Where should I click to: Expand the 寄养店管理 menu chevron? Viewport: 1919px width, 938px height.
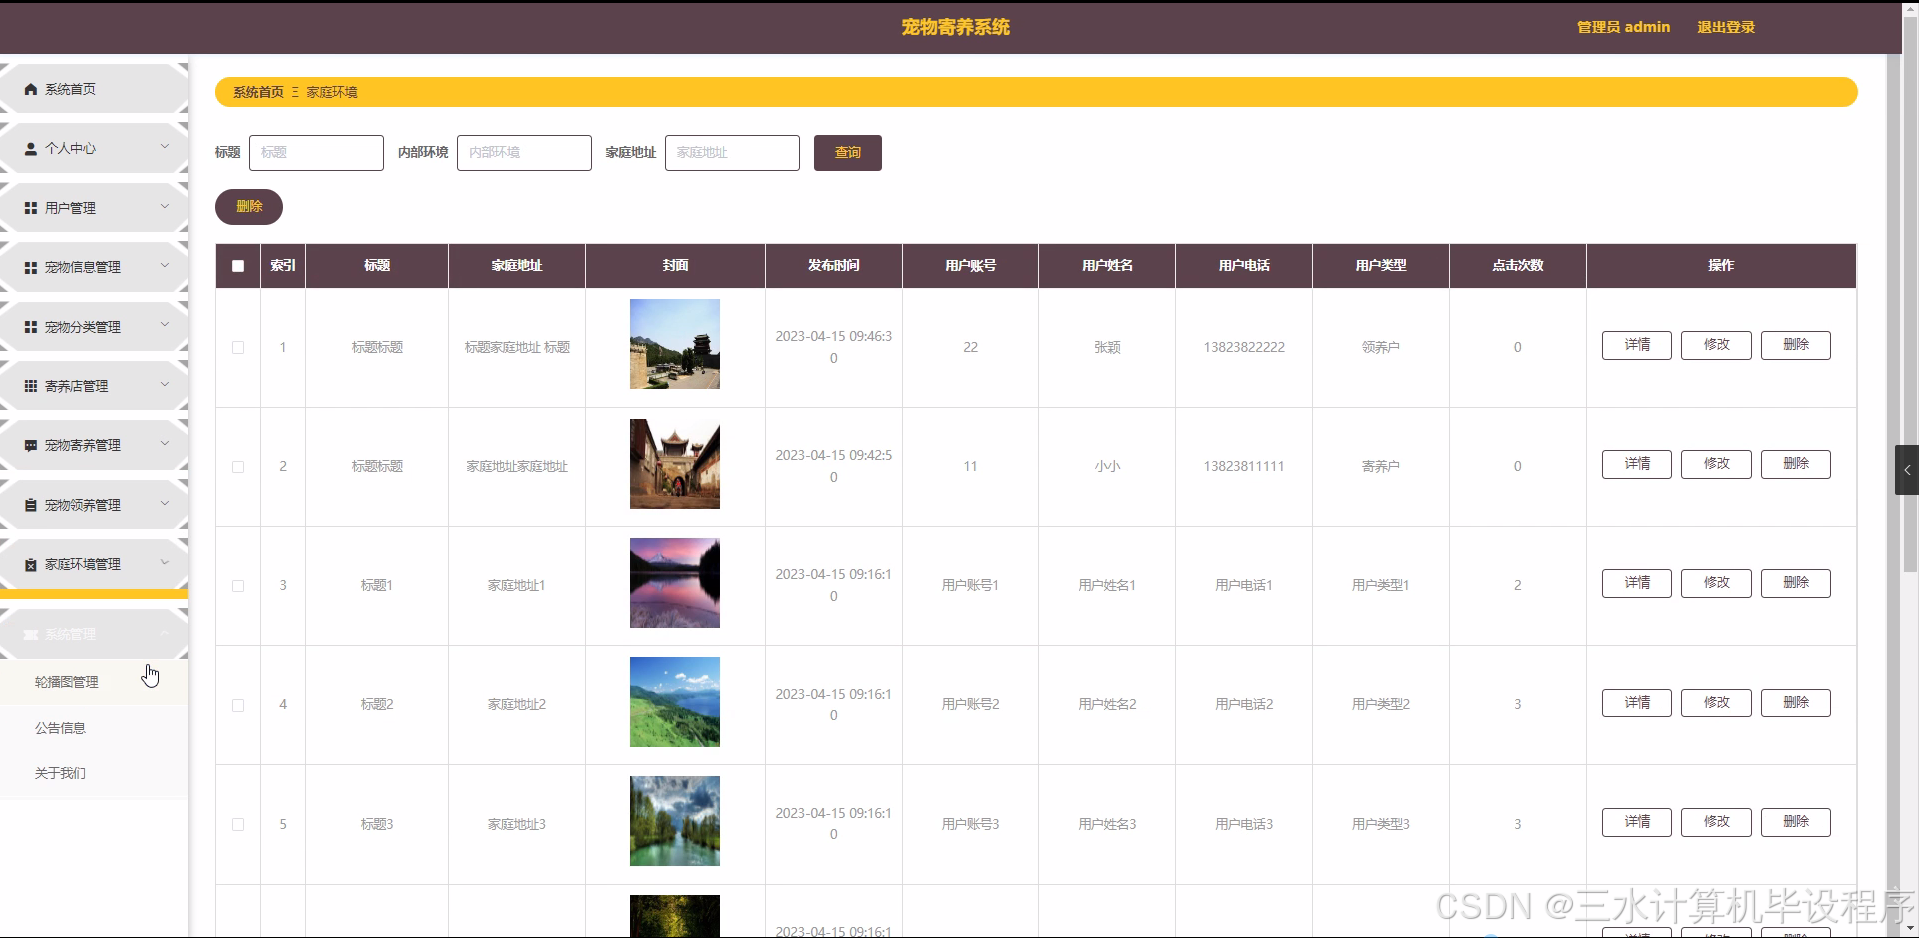coord(165,384)
